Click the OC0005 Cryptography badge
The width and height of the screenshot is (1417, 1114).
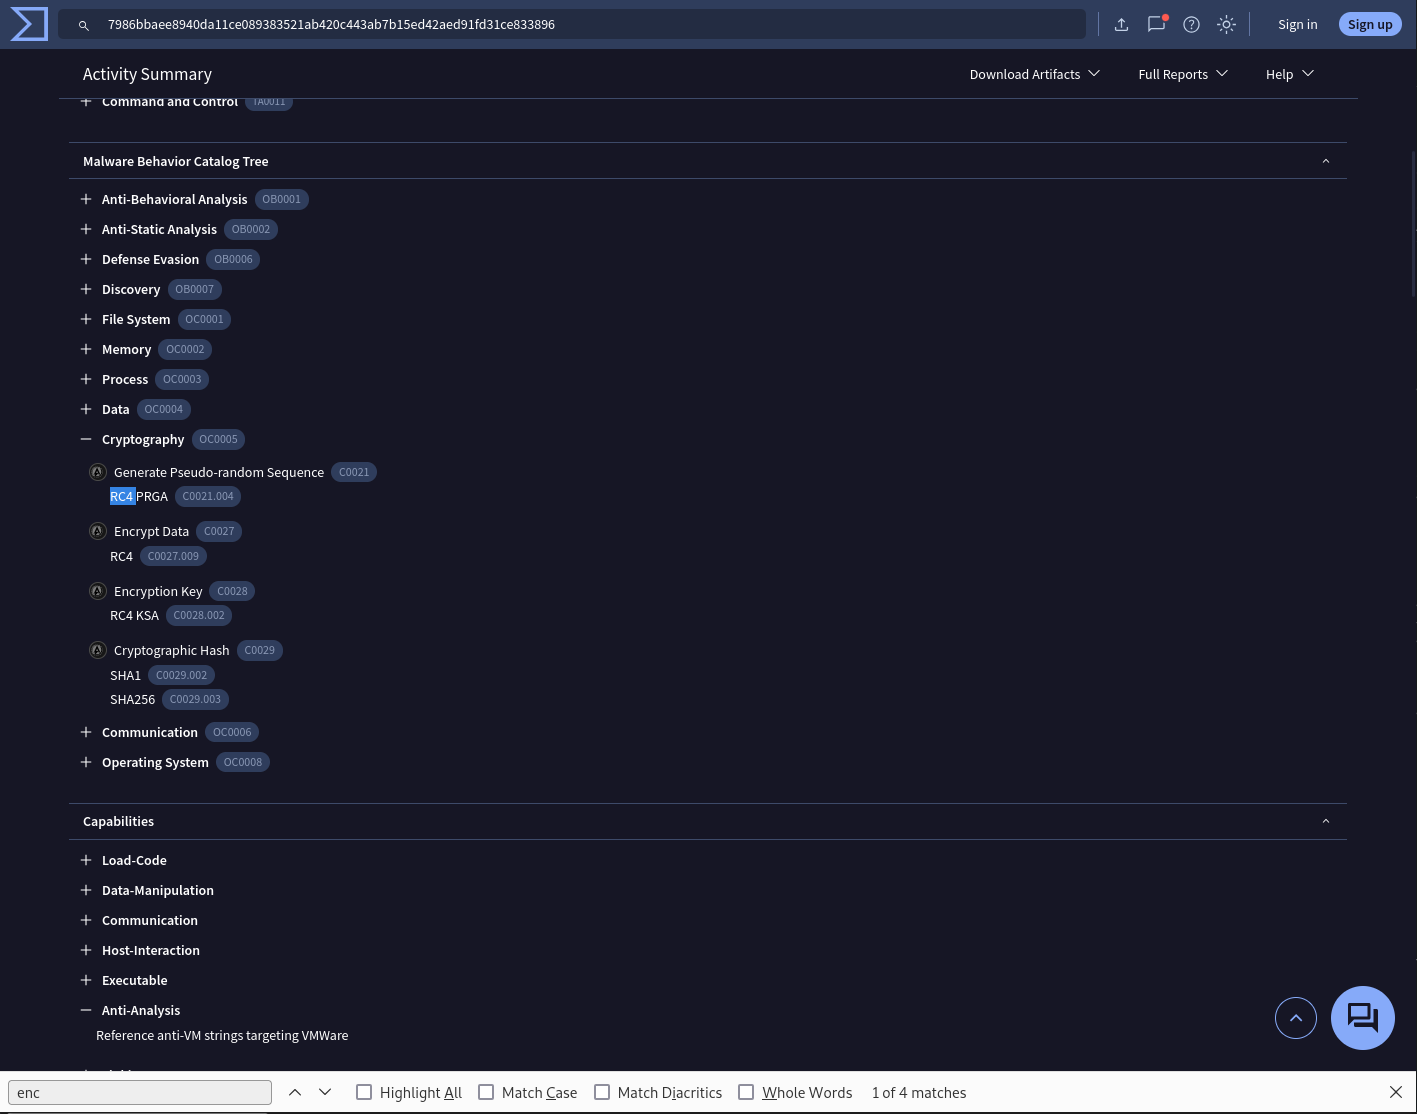click(218, 439)
